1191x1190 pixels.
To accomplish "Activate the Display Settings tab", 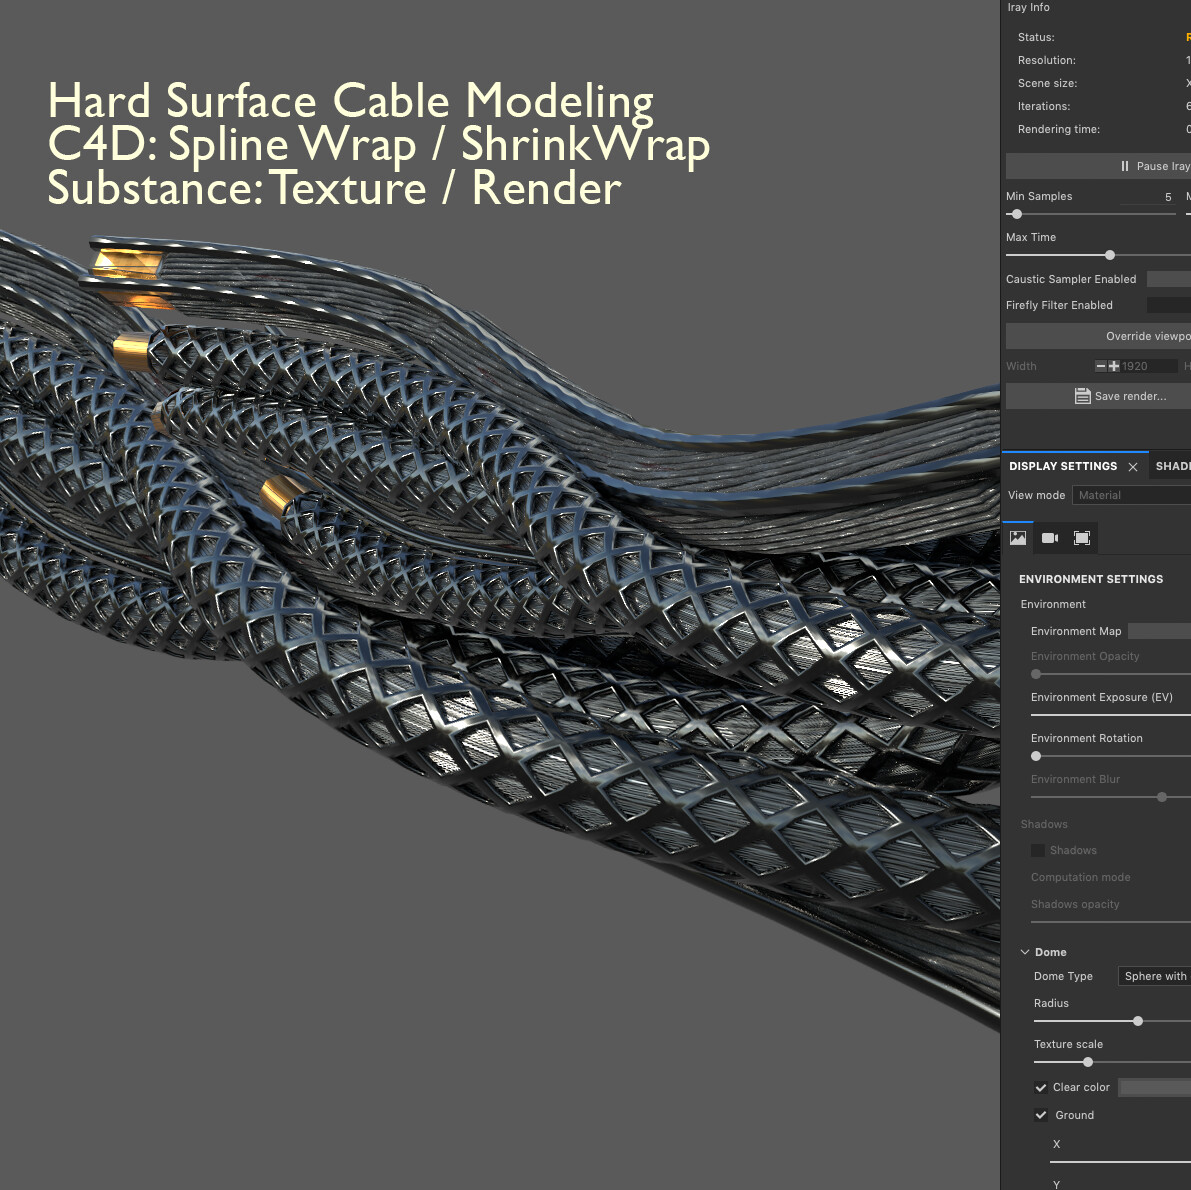I will click(1063, 466).
